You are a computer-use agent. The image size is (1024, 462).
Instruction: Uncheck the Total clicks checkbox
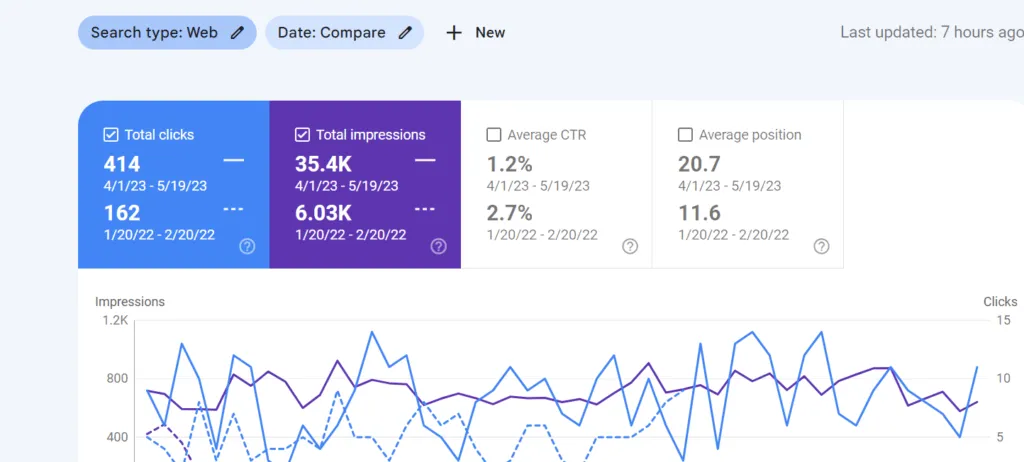click(110, 135)
